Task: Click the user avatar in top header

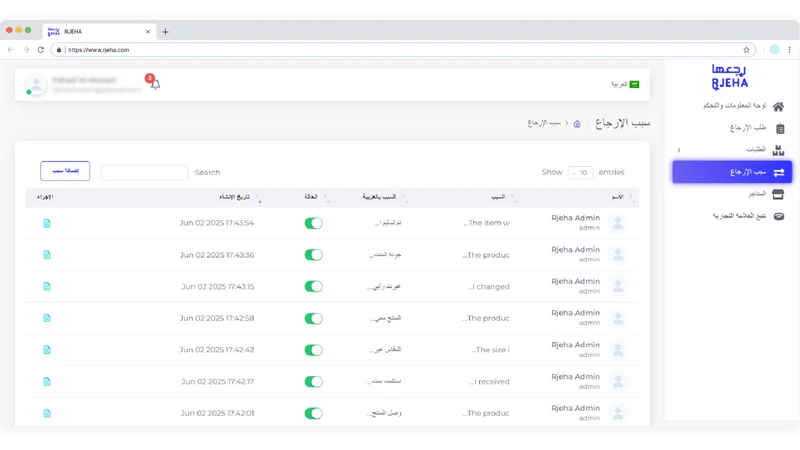Action: tap(36, 85)
